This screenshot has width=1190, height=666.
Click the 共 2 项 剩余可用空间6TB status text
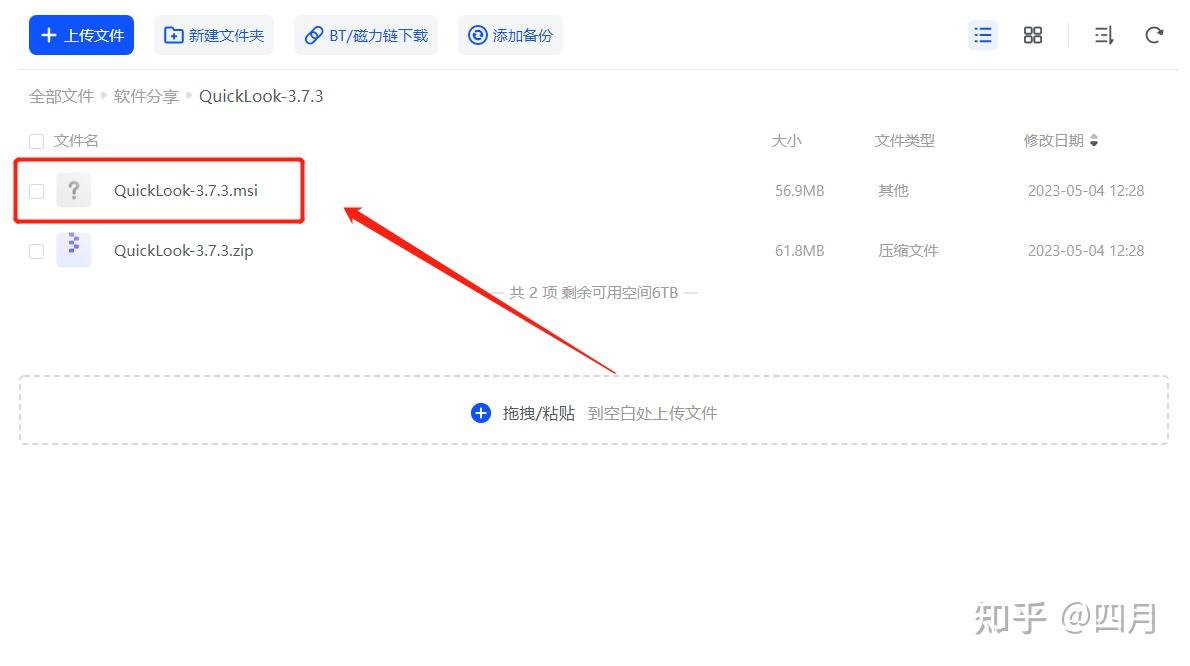pos(593,292)
